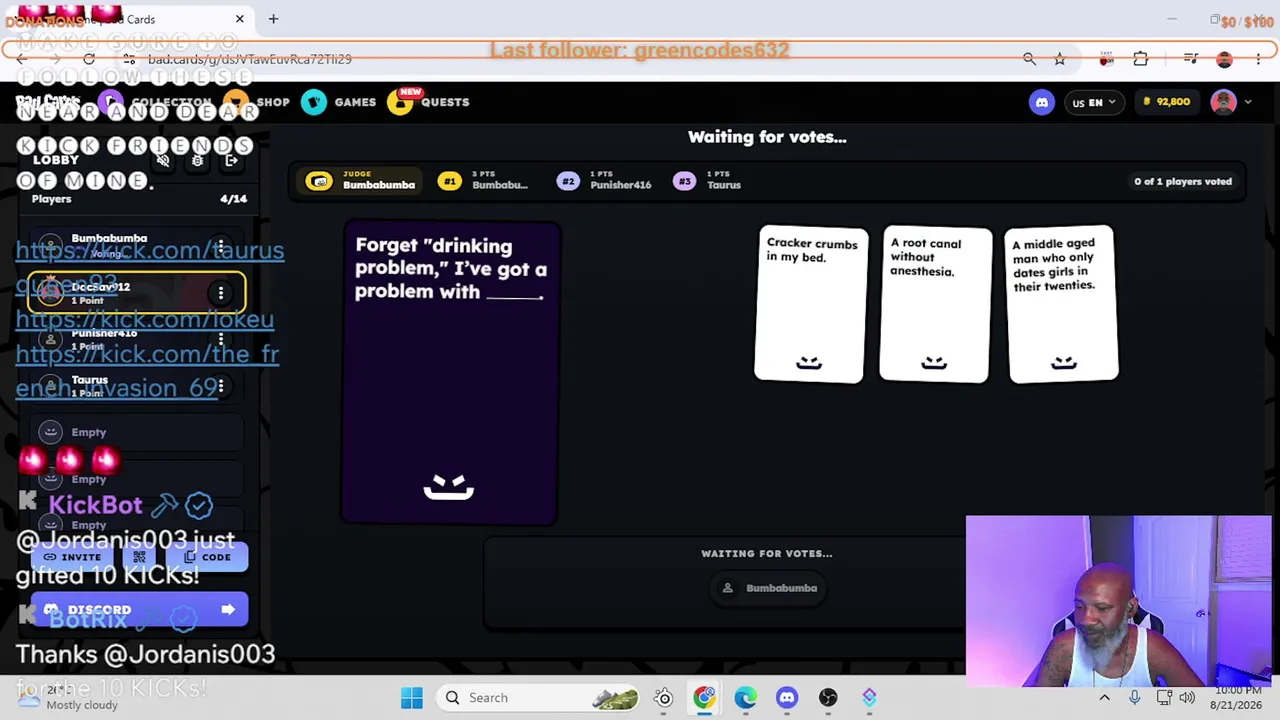
Task: Click the Windows Start button
Action: [x=412, y=697]
